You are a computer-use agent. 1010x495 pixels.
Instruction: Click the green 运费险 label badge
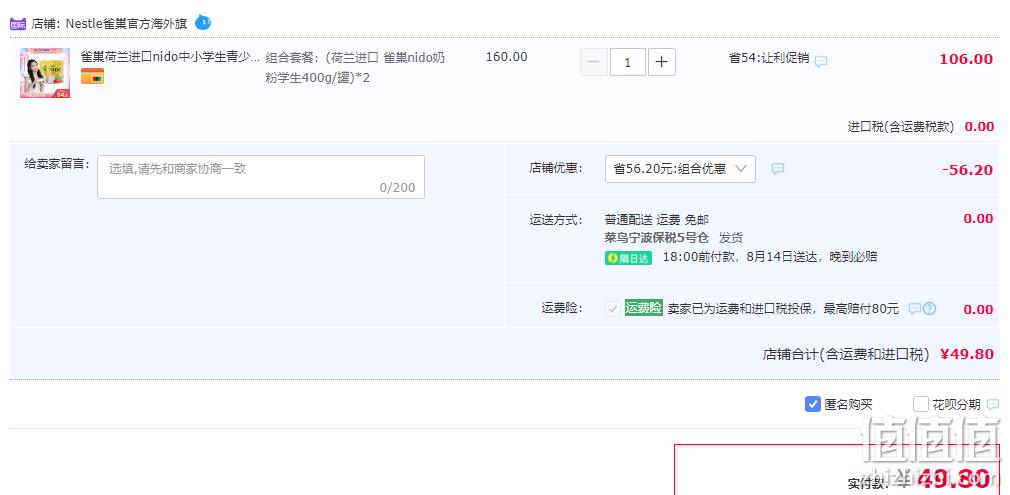coord(643,308)
